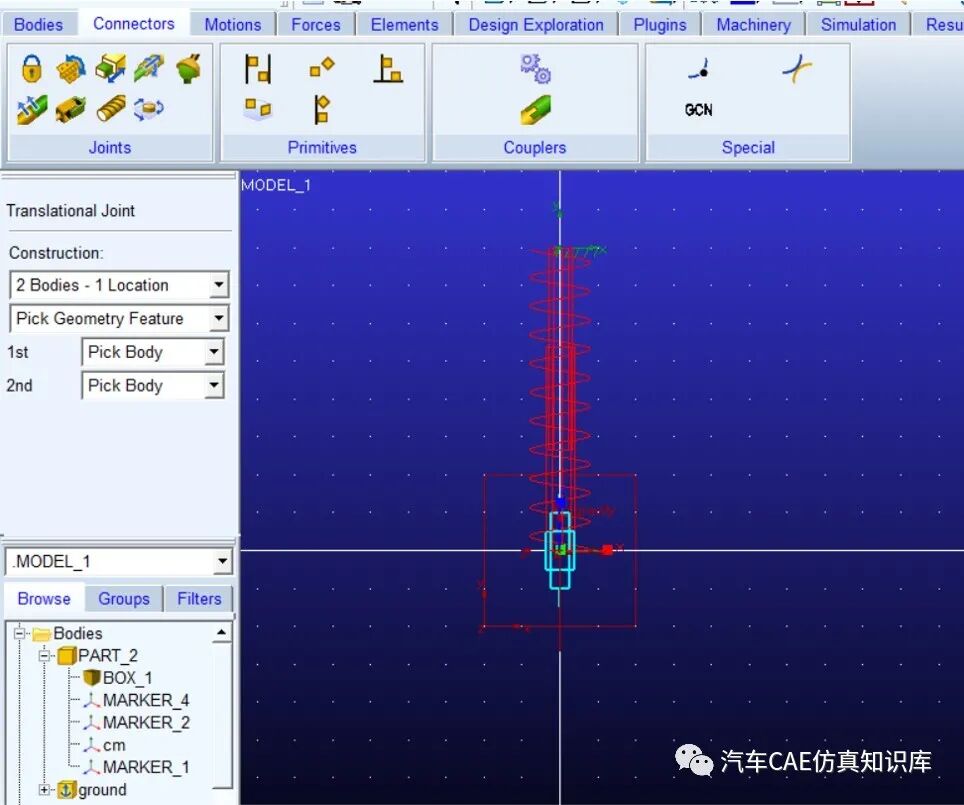Open the Bodies ribbon tab

pyautogui.click(x=38, y=25)
